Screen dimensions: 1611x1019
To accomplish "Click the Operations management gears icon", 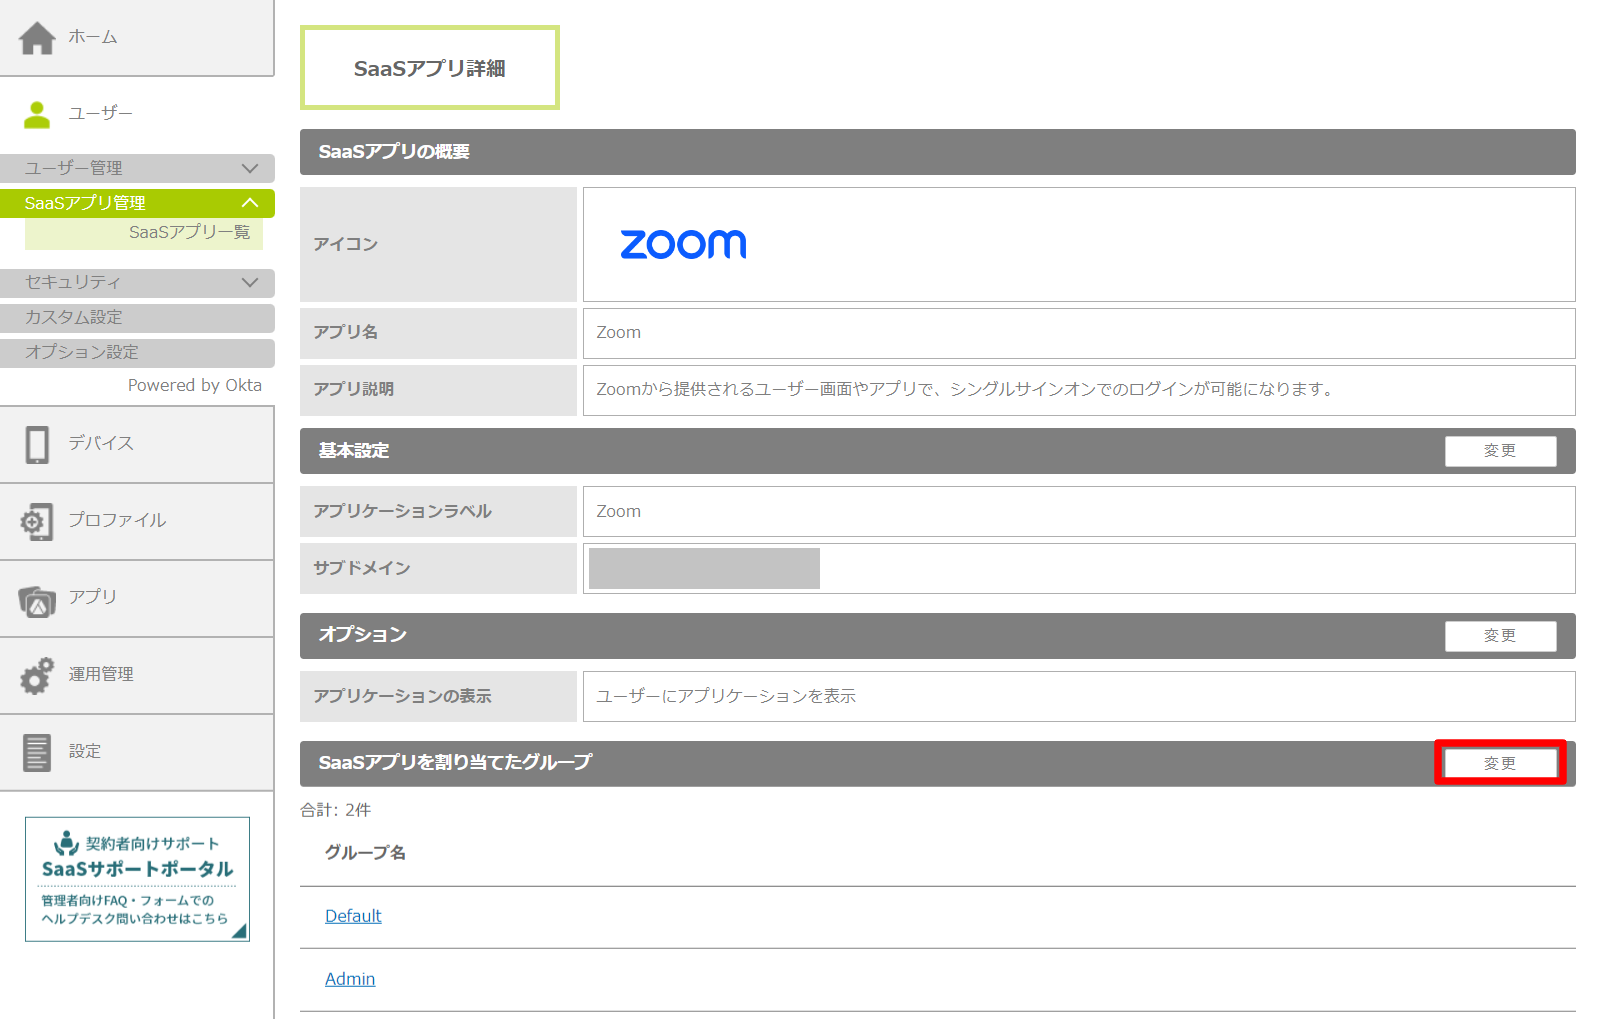I will 37,676.
